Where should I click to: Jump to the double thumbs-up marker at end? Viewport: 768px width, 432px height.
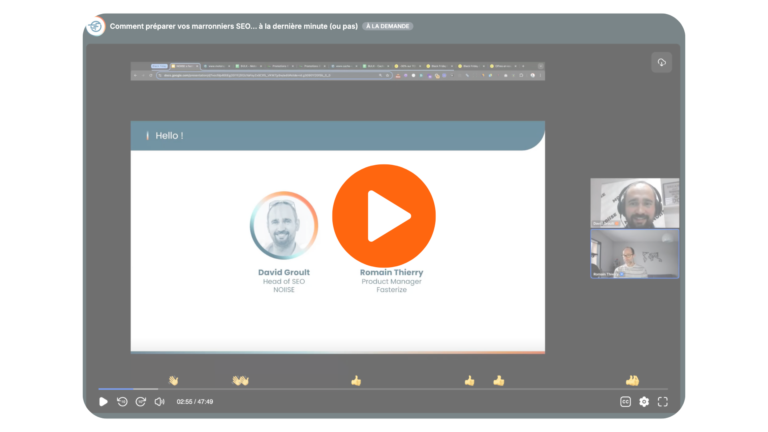[632, 380]
